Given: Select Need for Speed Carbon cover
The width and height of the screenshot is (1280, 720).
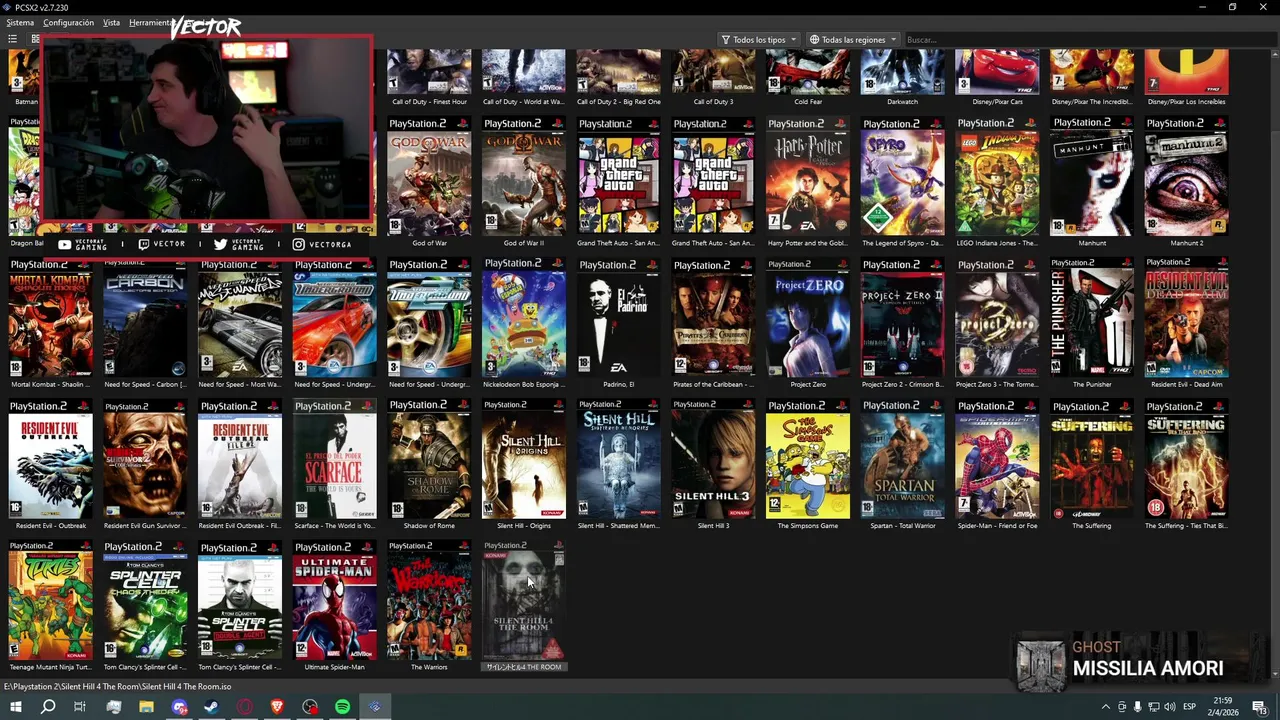Looking at the screenshot, I should (145, 318).
